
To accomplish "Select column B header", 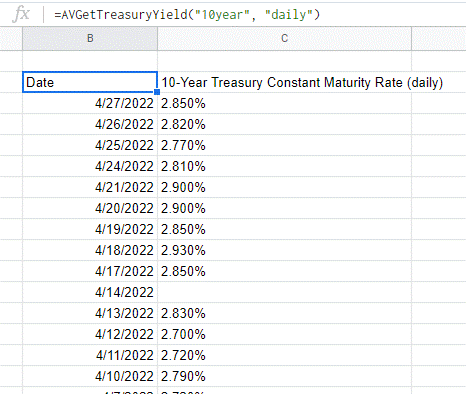I will coord(90,38).
